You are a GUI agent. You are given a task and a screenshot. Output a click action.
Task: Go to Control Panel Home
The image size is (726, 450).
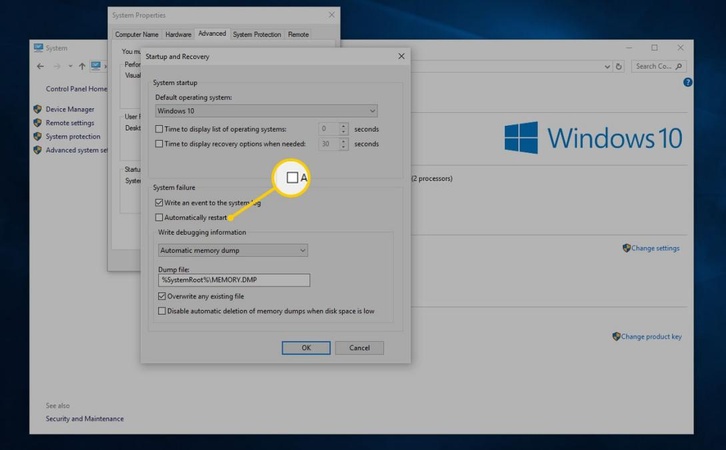pyautogui.click(x=76, y=89)
